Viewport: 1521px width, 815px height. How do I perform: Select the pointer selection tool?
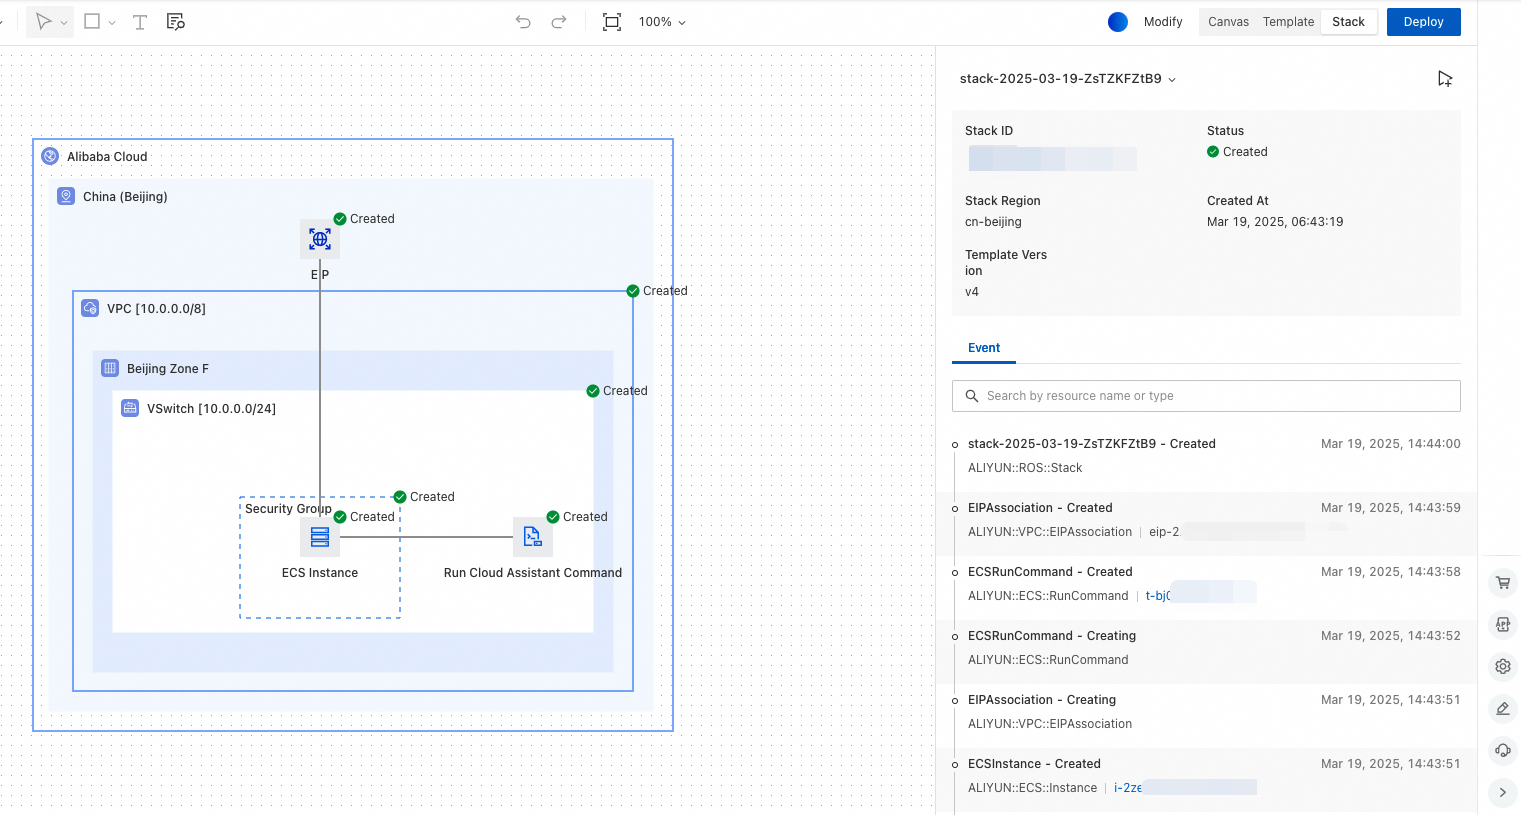(43, 22)
